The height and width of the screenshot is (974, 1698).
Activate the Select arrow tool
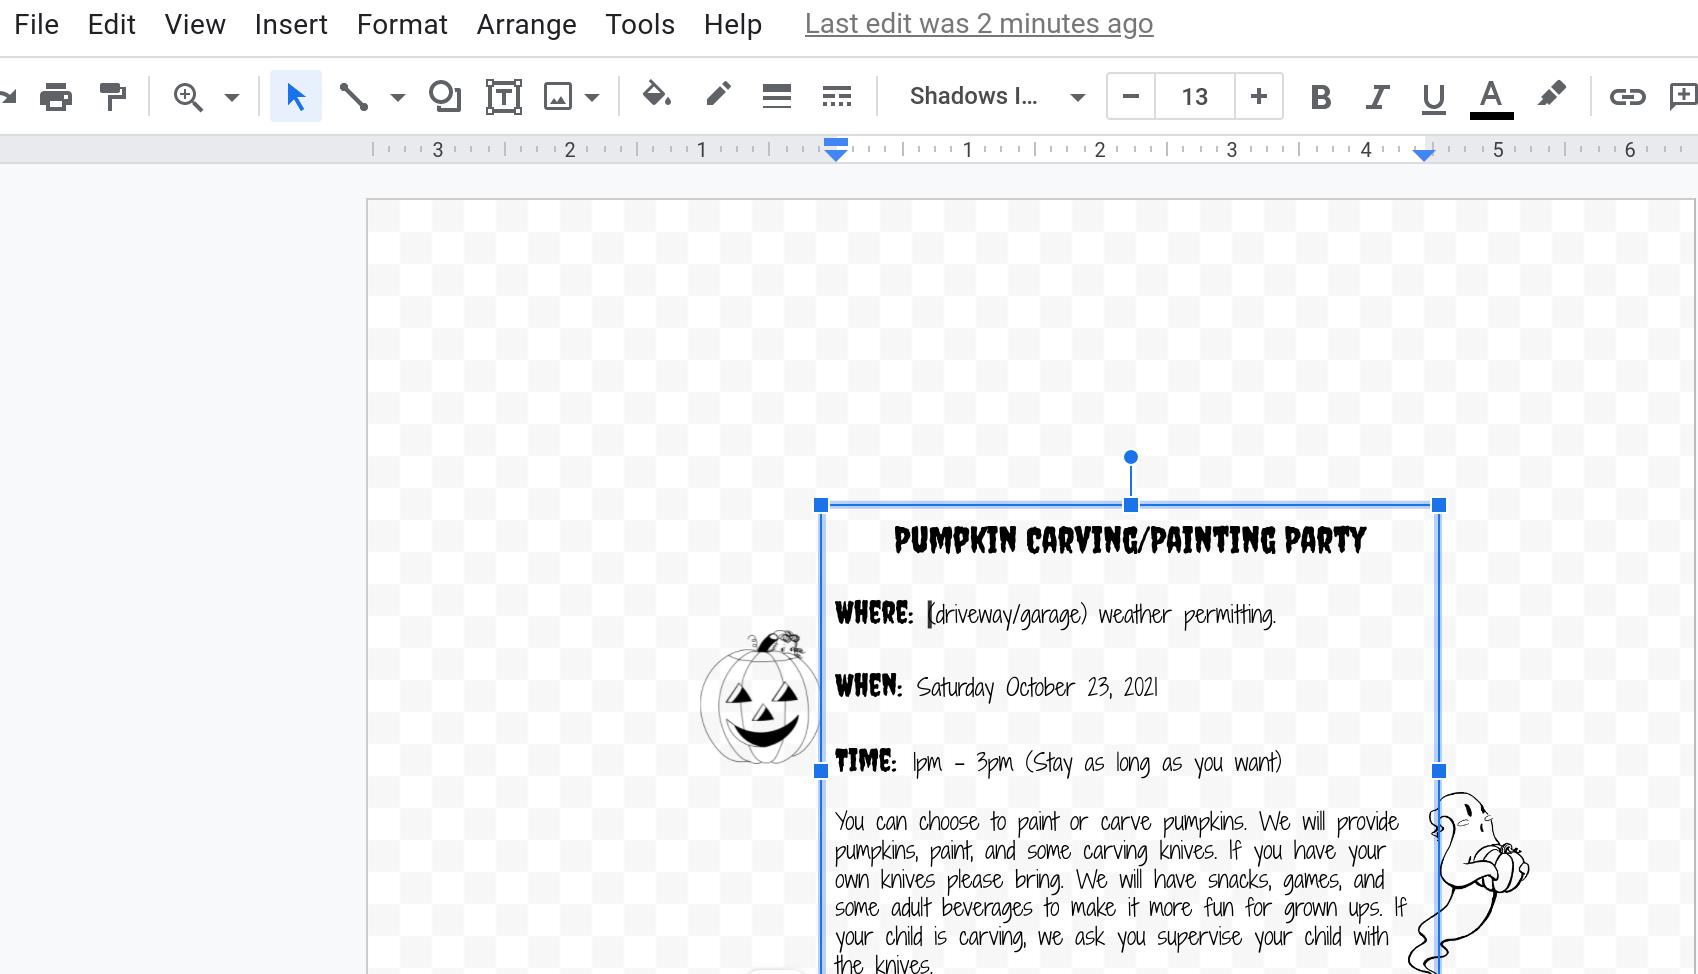296,97
